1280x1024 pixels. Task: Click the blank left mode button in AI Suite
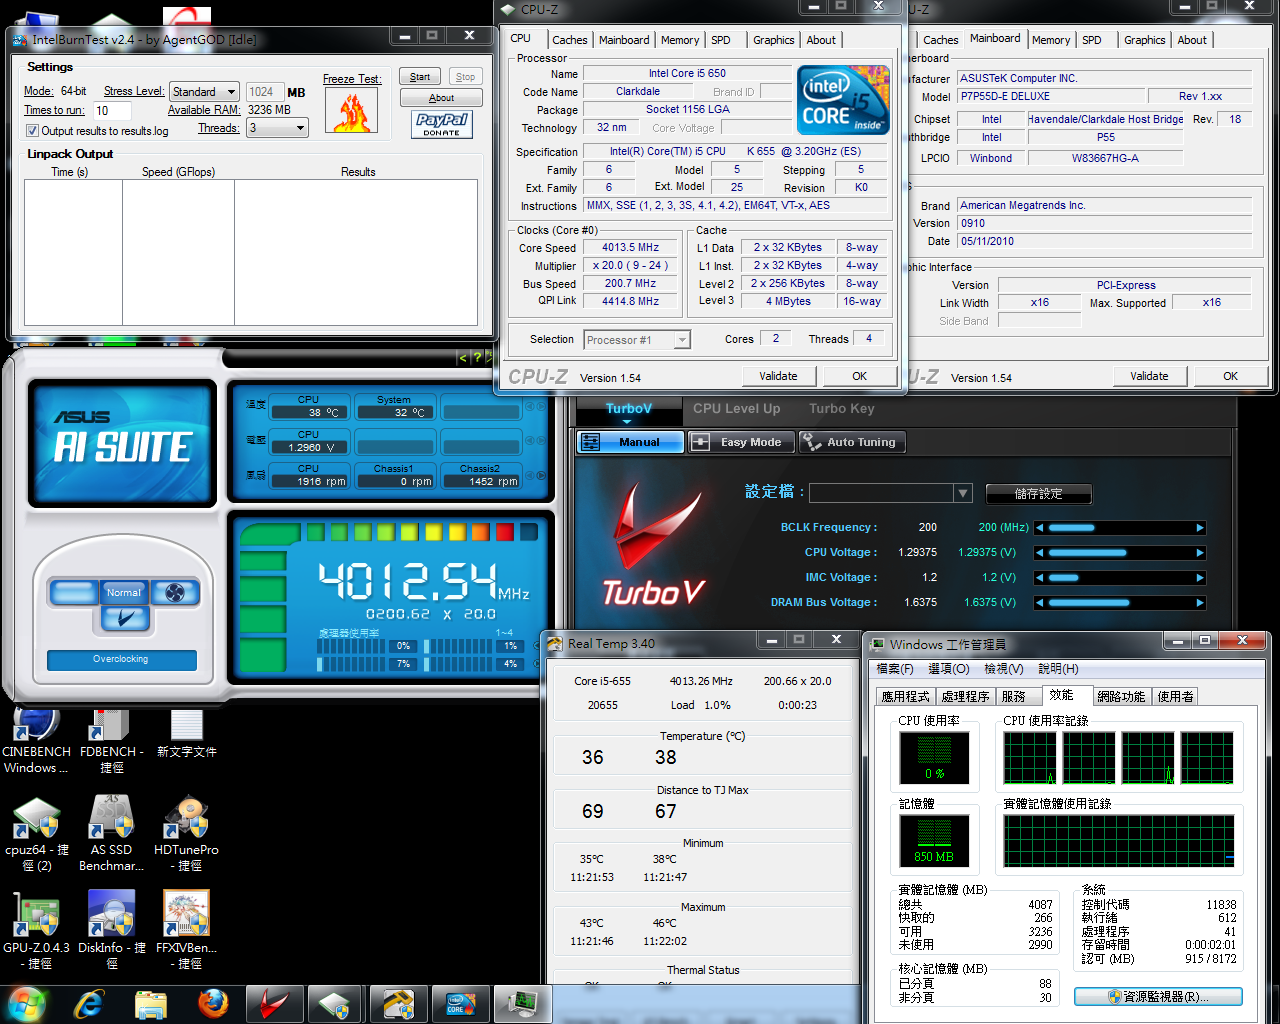[x=74, y=593]
